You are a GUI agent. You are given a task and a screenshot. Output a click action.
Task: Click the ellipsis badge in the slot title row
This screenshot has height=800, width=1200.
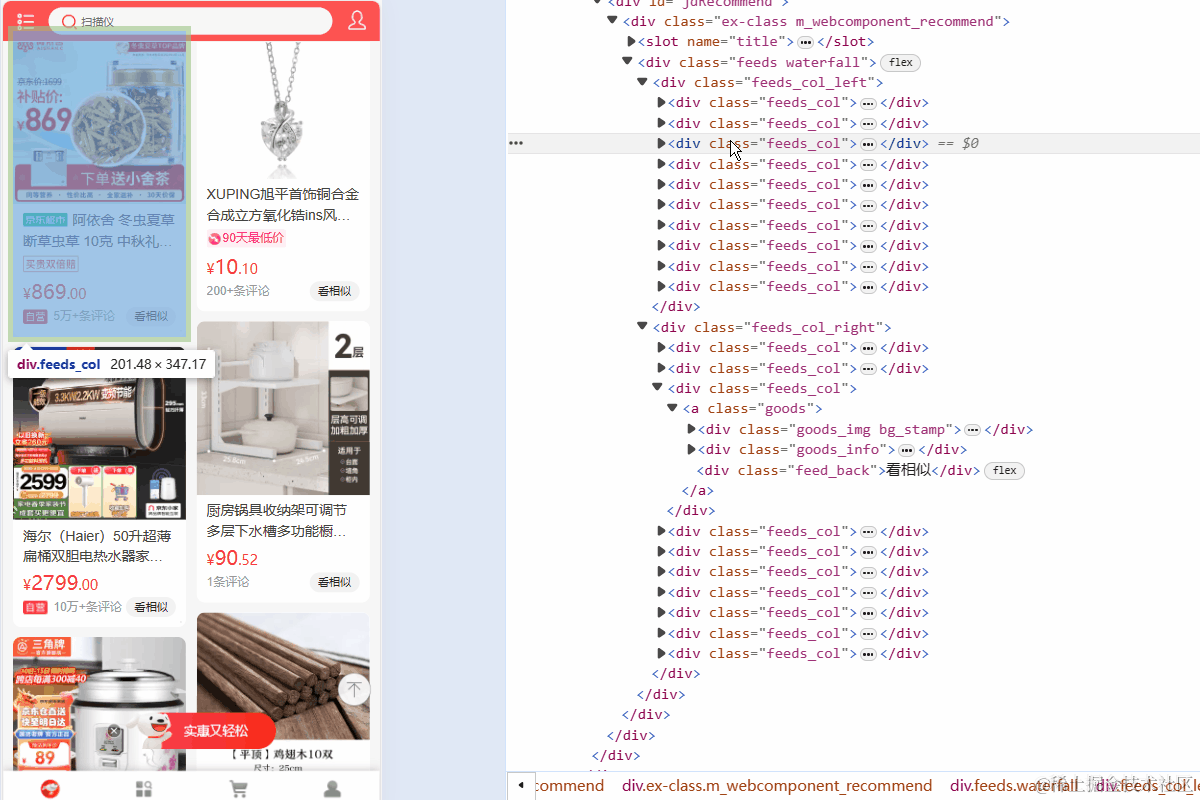[805, 42]
